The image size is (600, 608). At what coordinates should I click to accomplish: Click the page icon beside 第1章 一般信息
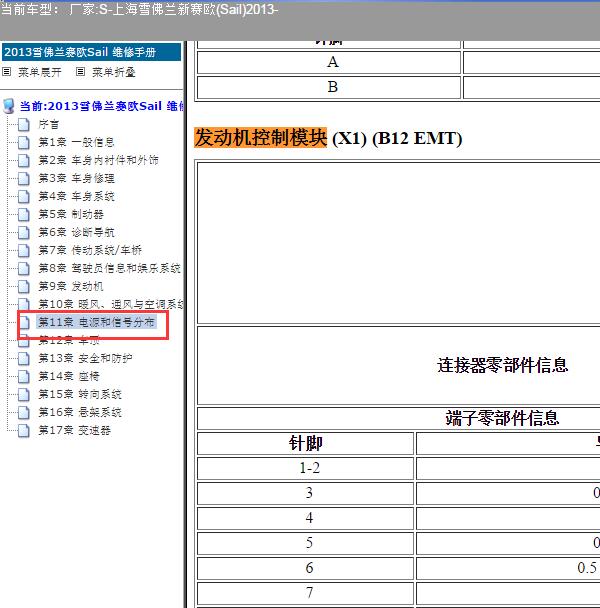[24, 143]
